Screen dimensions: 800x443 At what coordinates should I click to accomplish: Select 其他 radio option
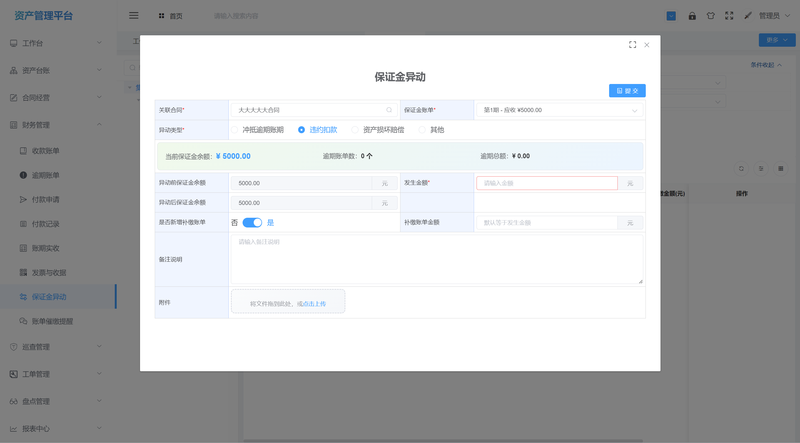(x=422, y=130)
